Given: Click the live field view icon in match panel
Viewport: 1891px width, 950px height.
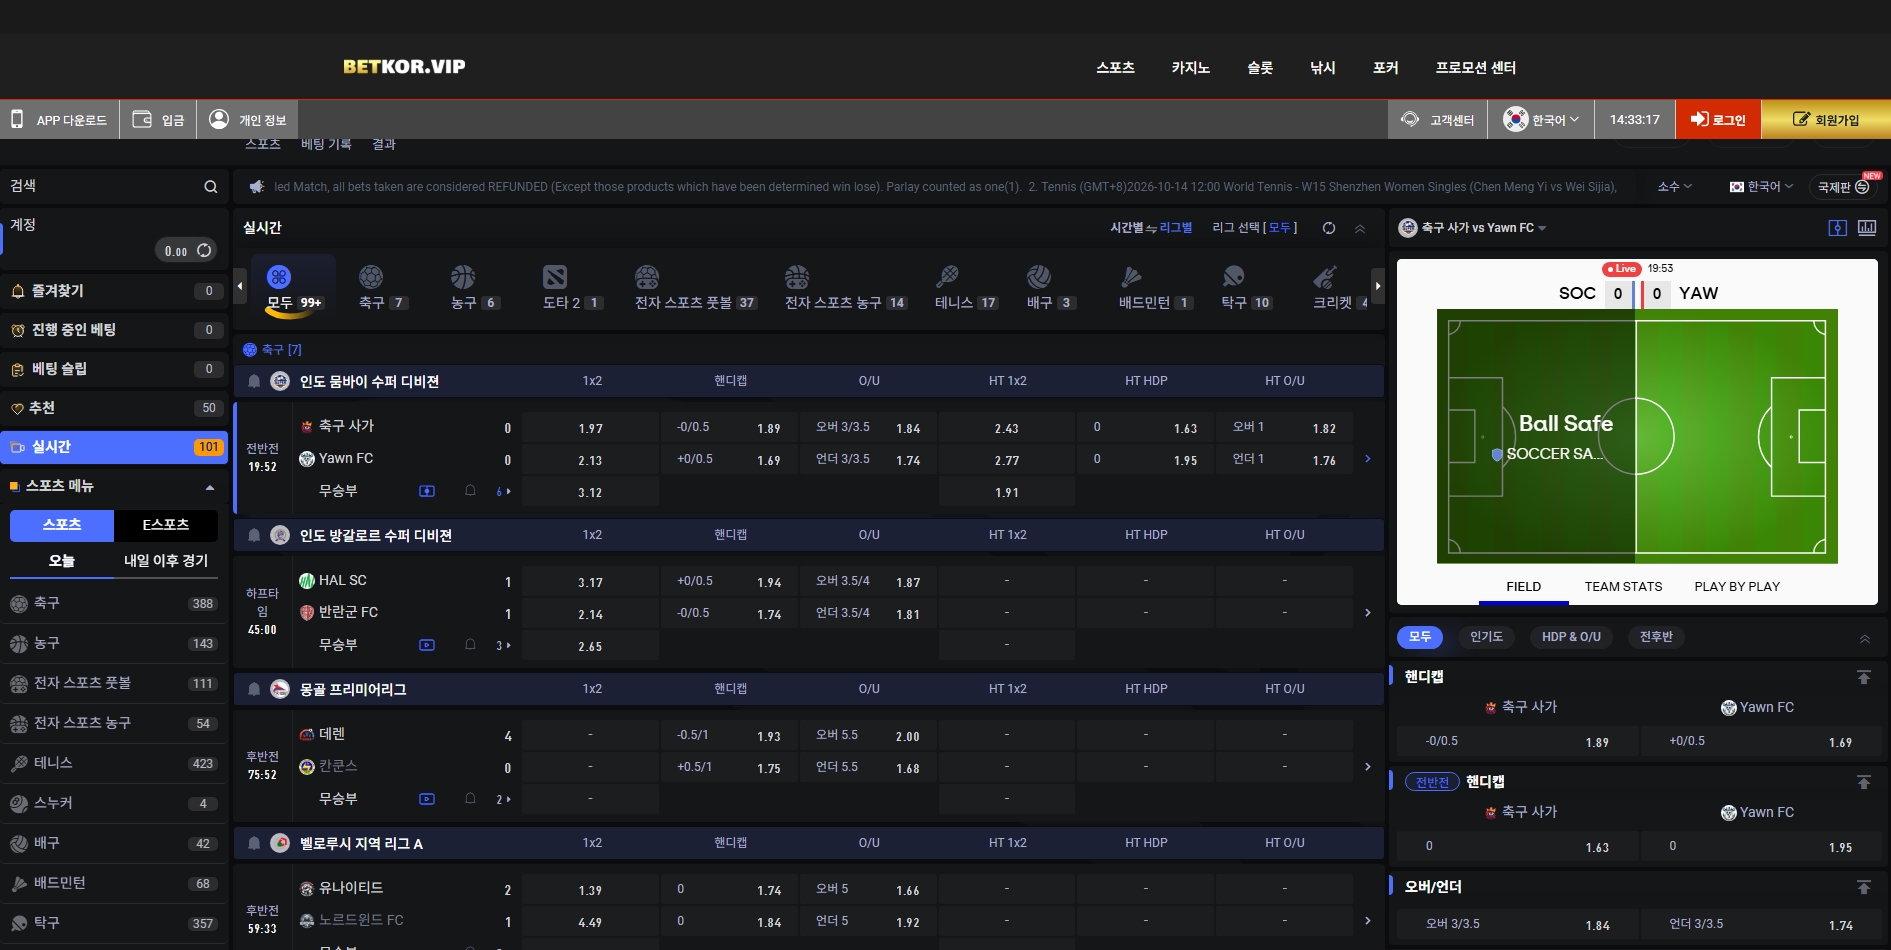Looking at the screenshot, I should pos(1838,228).
